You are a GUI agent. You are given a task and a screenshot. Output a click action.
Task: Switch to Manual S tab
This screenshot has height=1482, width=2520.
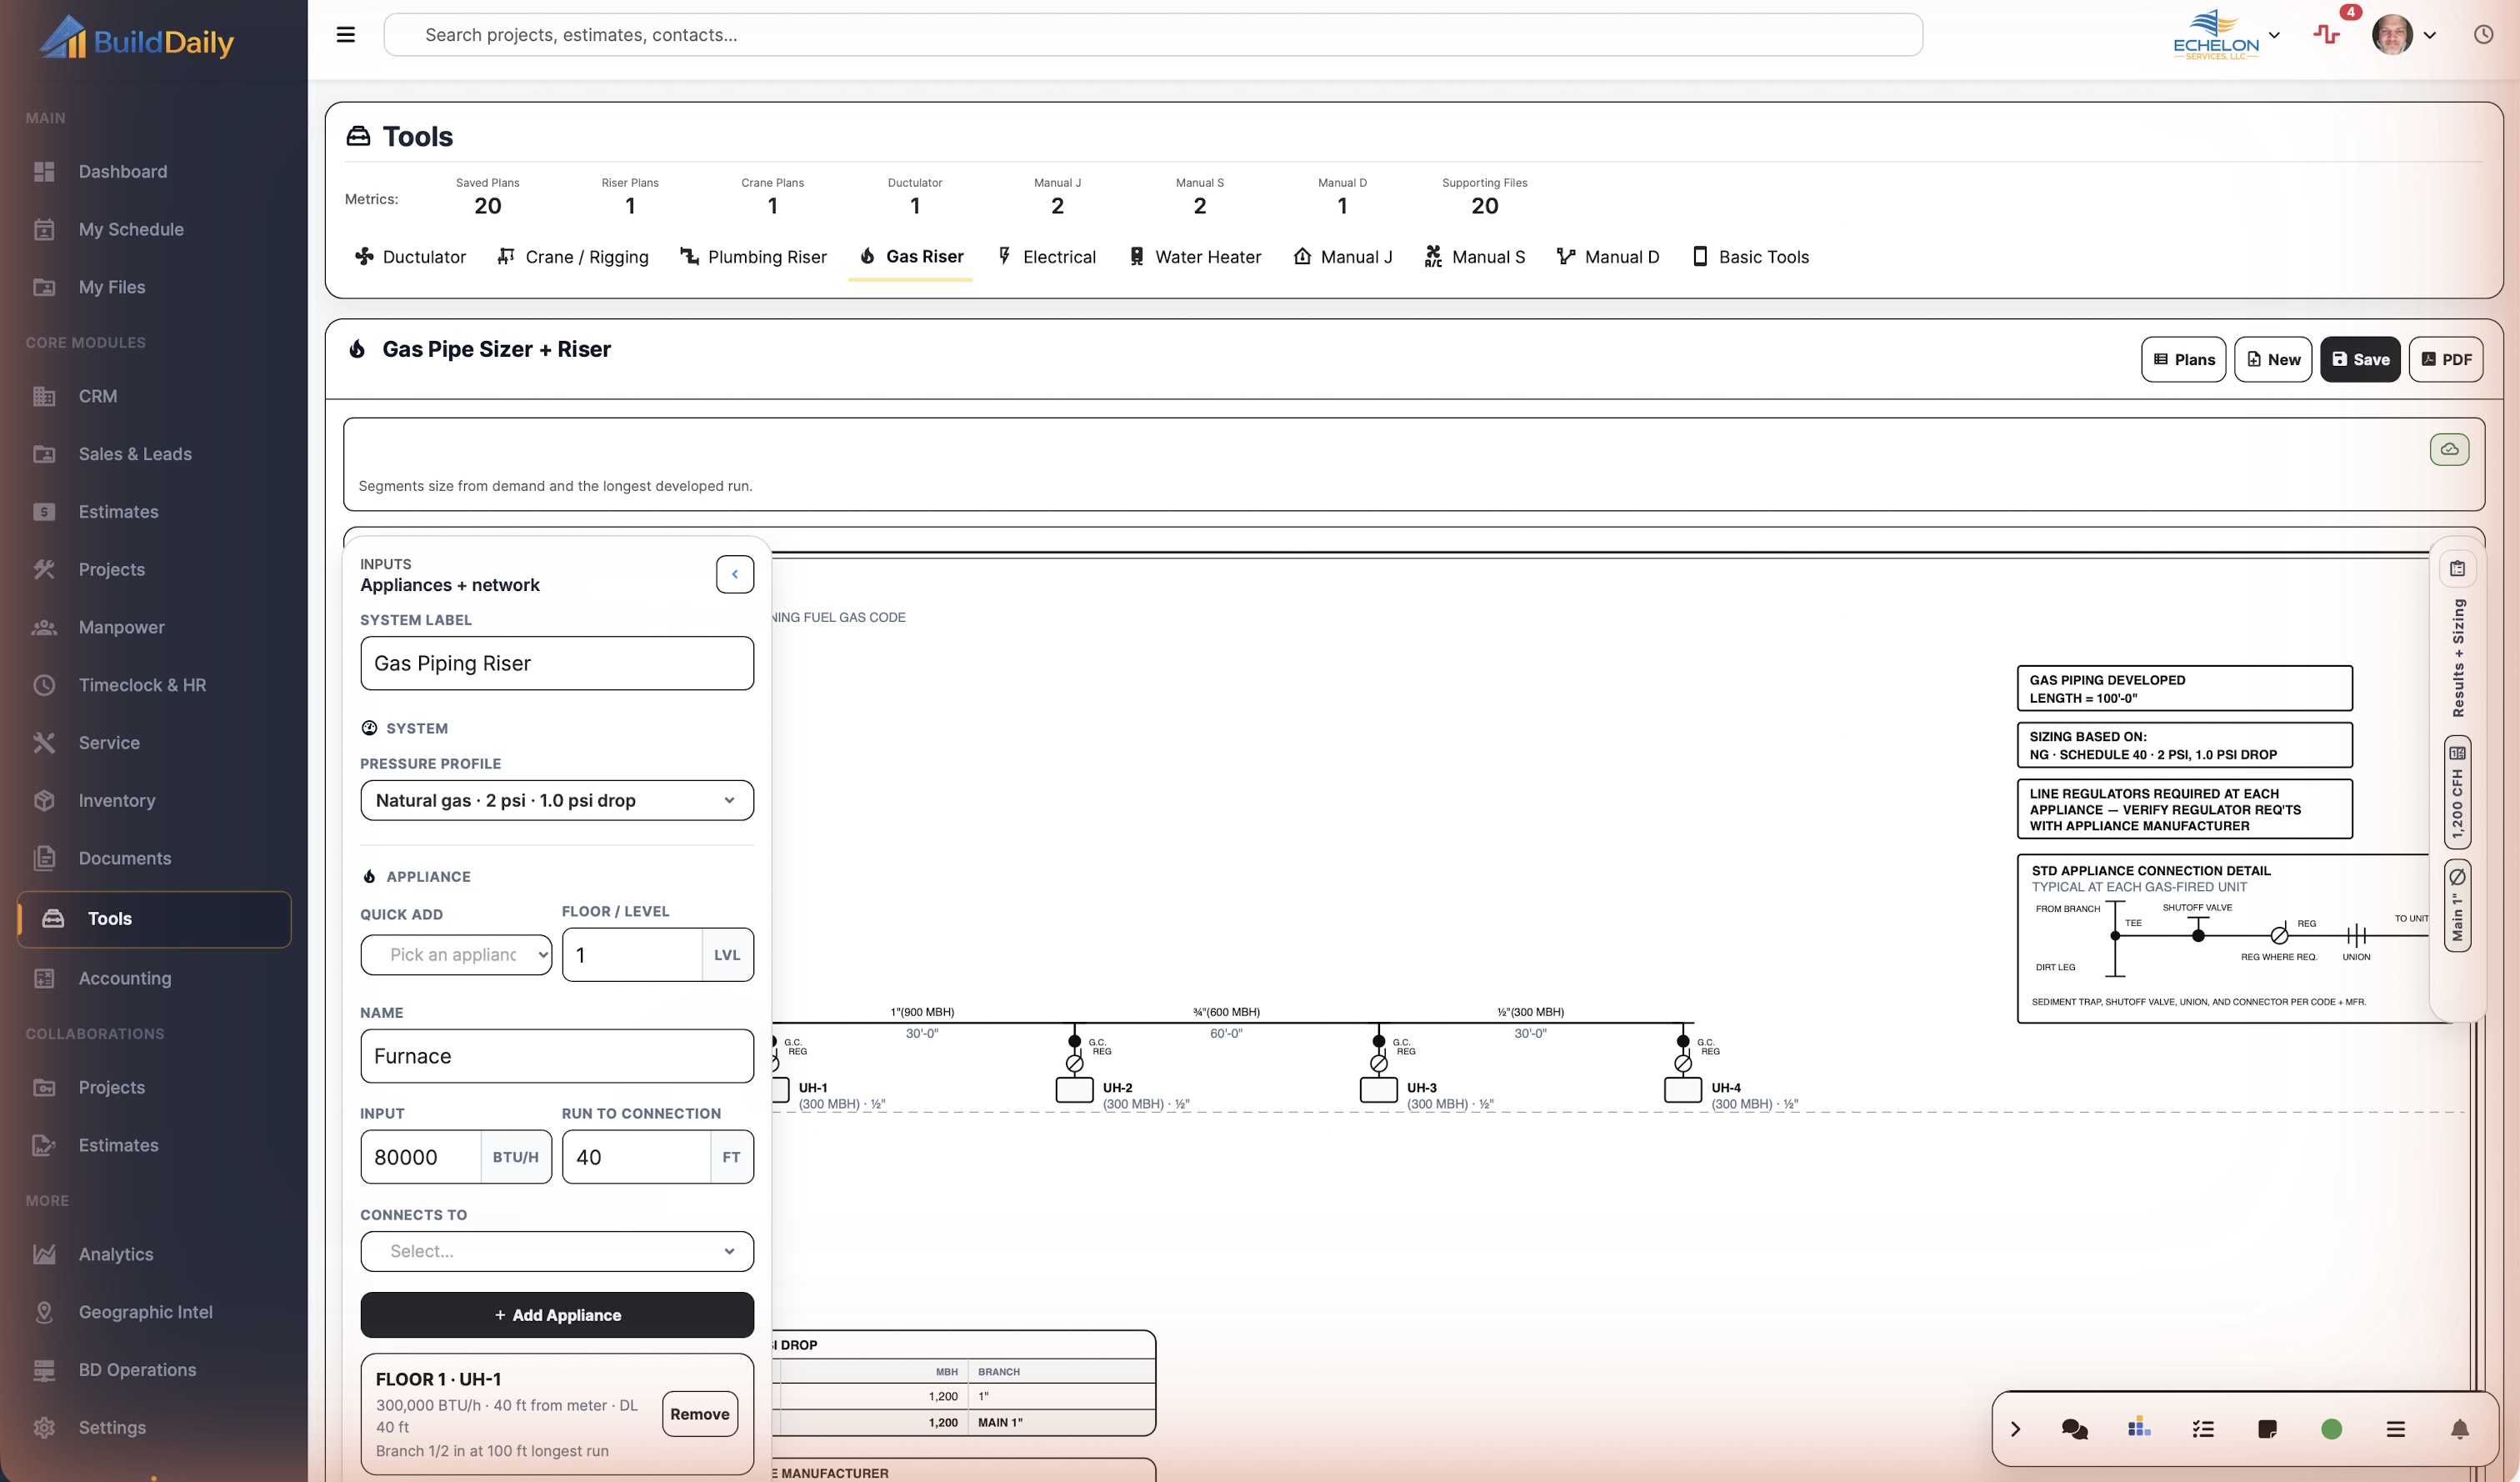pos(1476,257)
